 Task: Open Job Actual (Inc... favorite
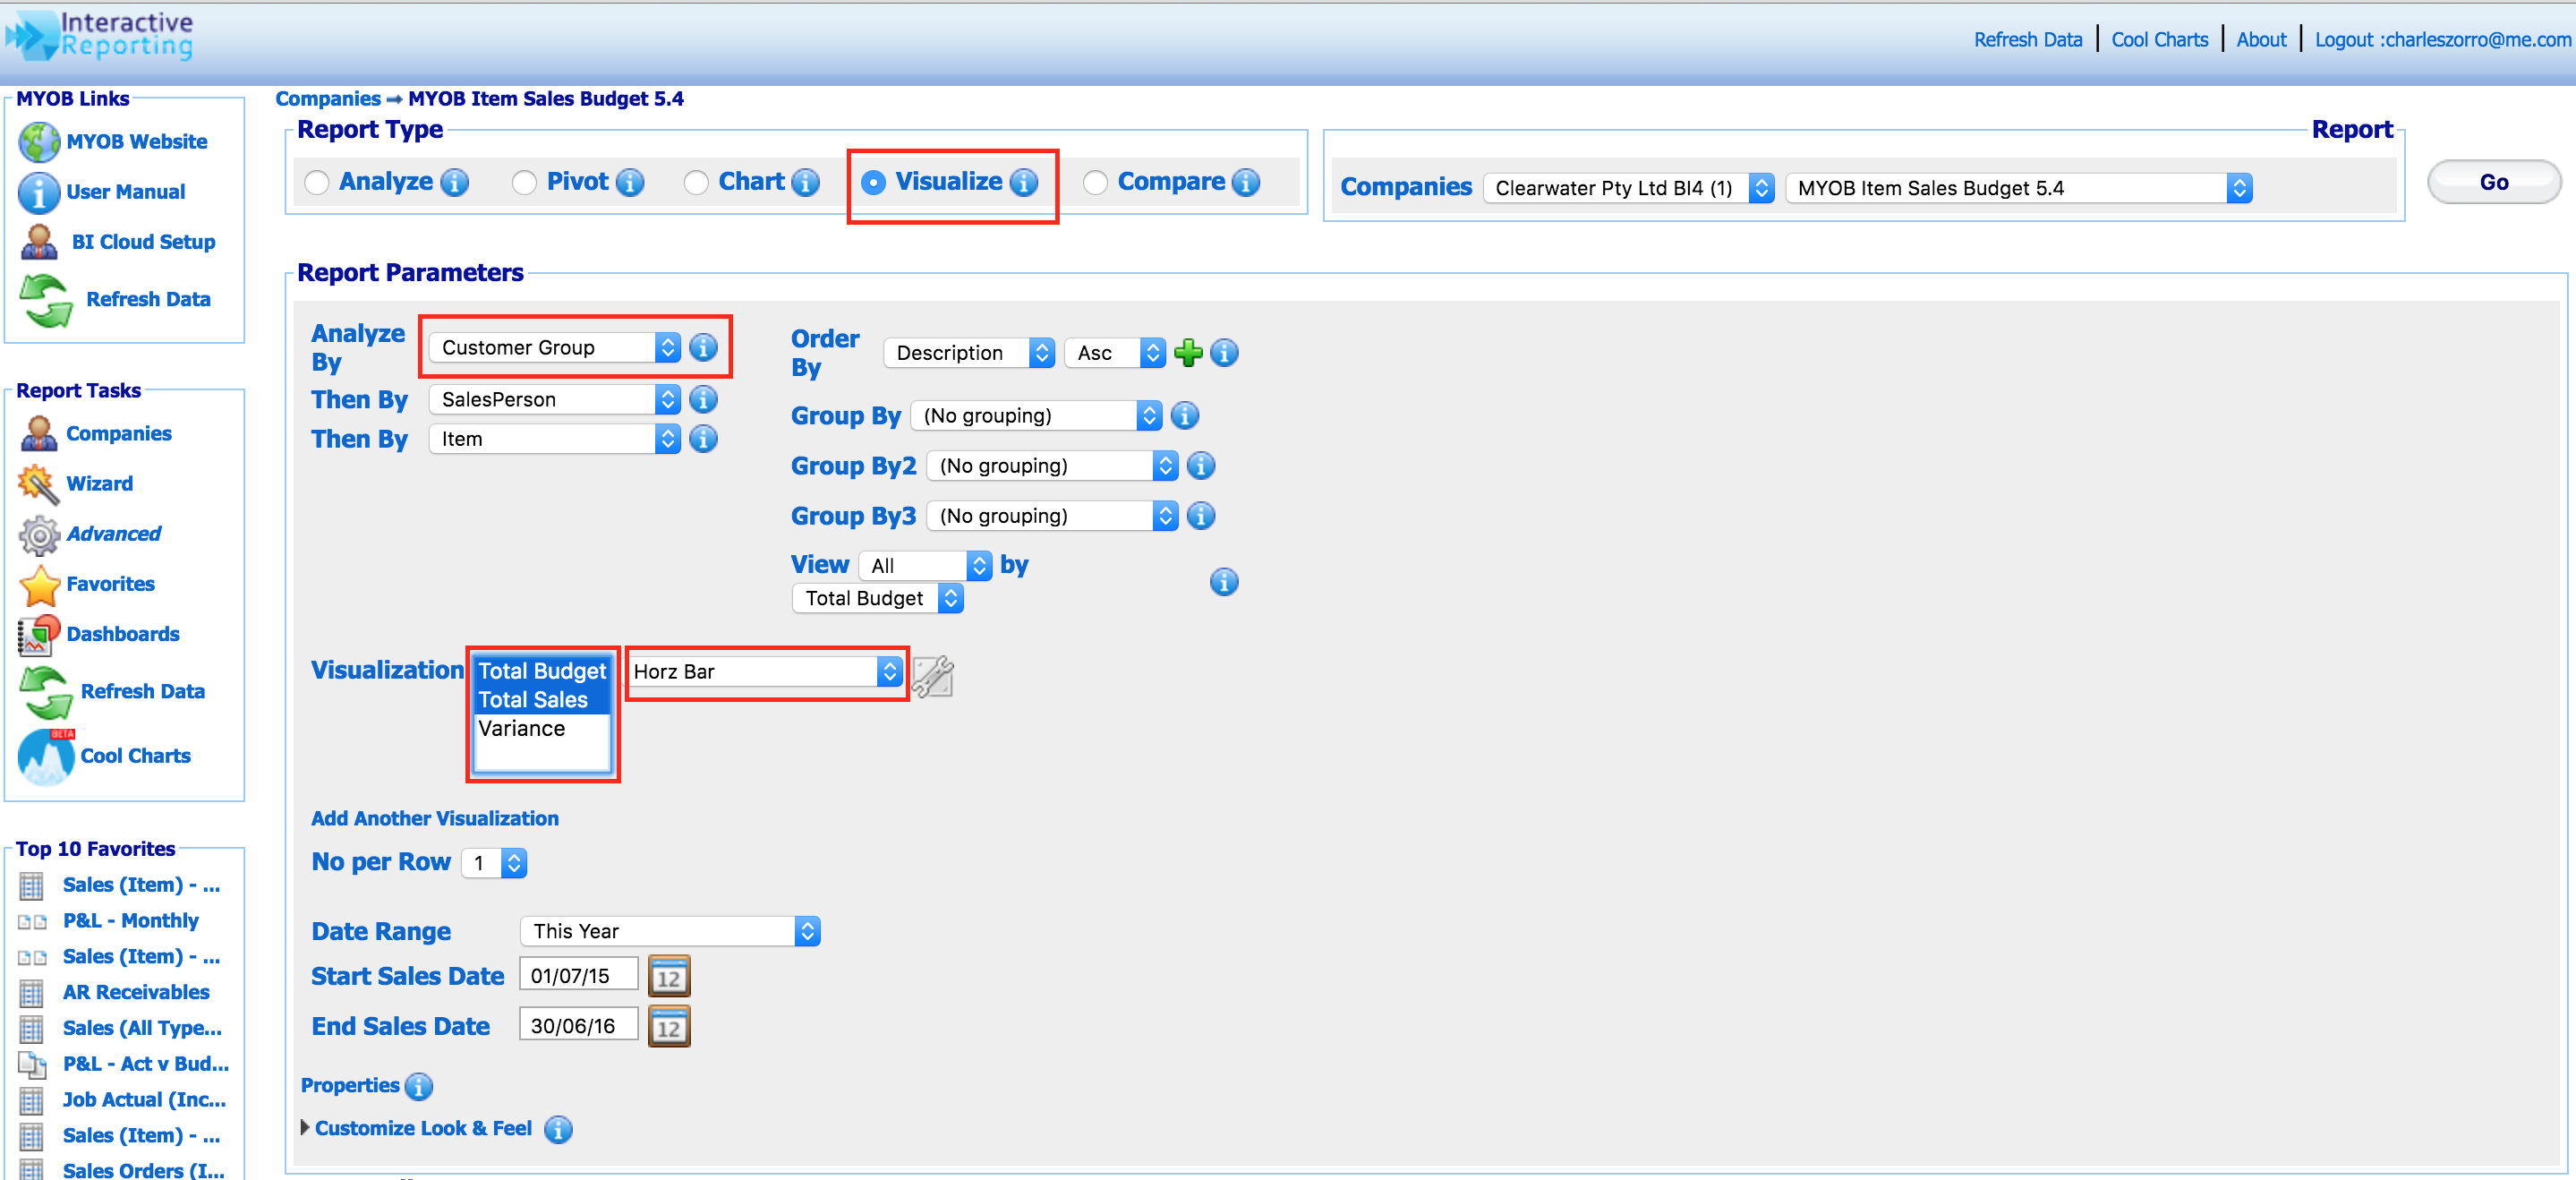tap(144, 1099)
